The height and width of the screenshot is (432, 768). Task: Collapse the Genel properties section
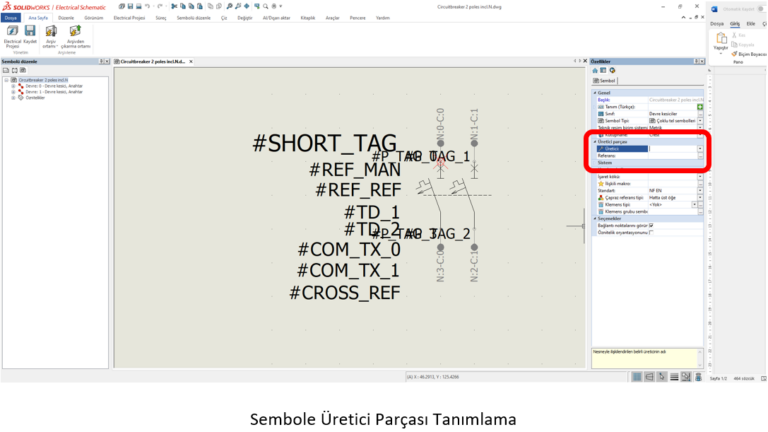(x=594, y=92)
